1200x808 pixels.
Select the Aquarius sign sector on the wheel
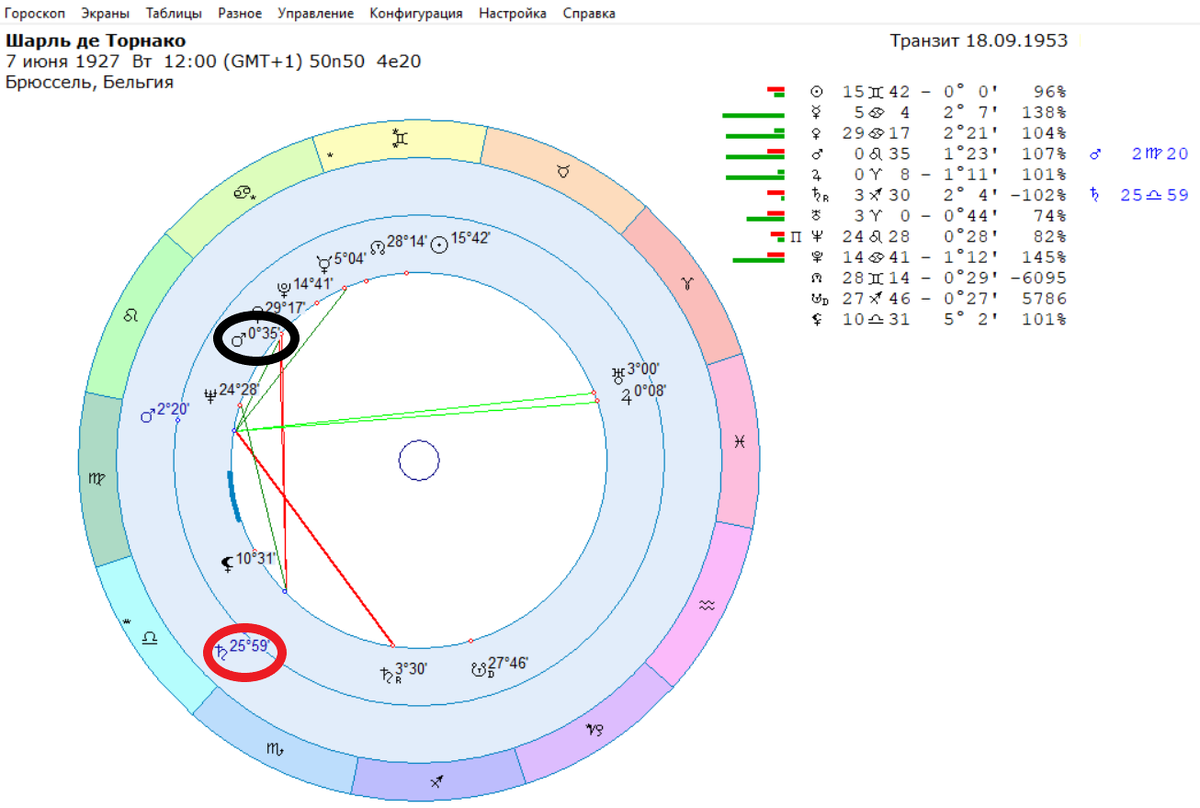click(x=708, y=605)
